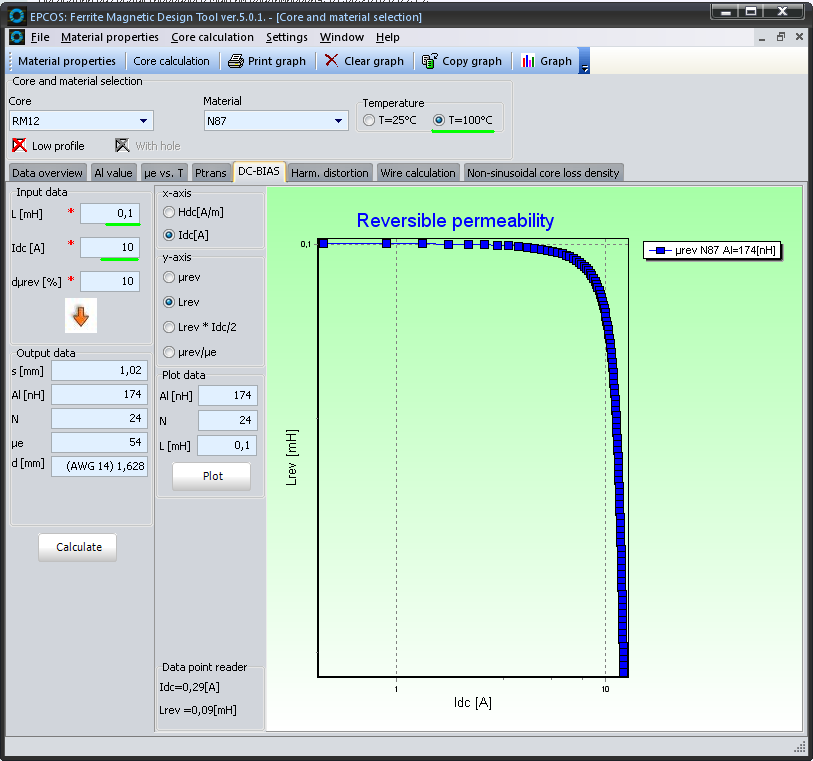Image resolution: width=813 pixels, height=761 pixels.
Task: Open the toolbar overflow options arrow
Action: pos(584,68)
